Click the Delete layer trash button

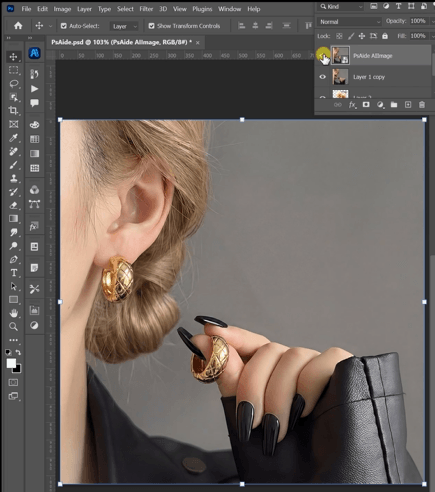[x=422, y=105]
